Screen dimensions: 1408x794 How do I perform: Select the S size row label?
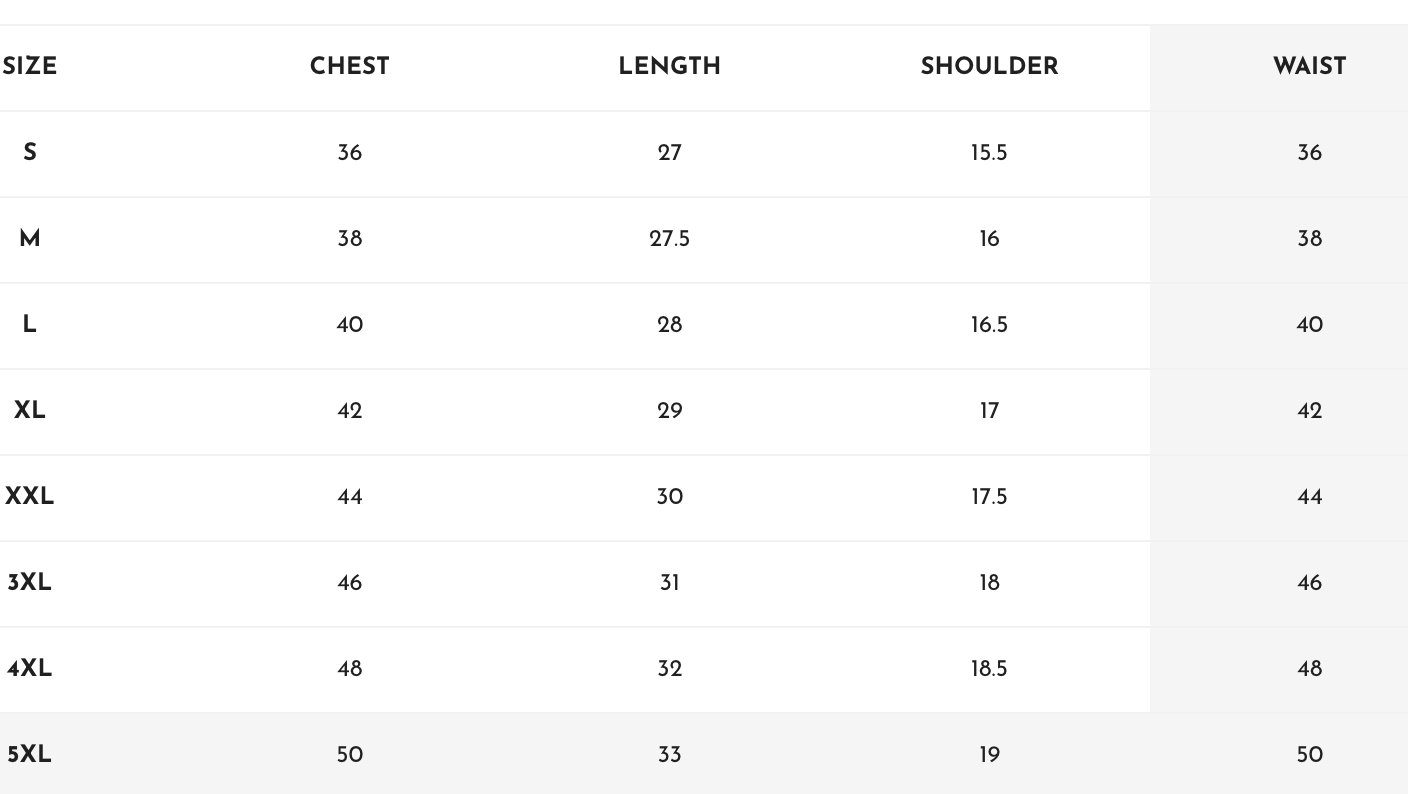[30, 153]
